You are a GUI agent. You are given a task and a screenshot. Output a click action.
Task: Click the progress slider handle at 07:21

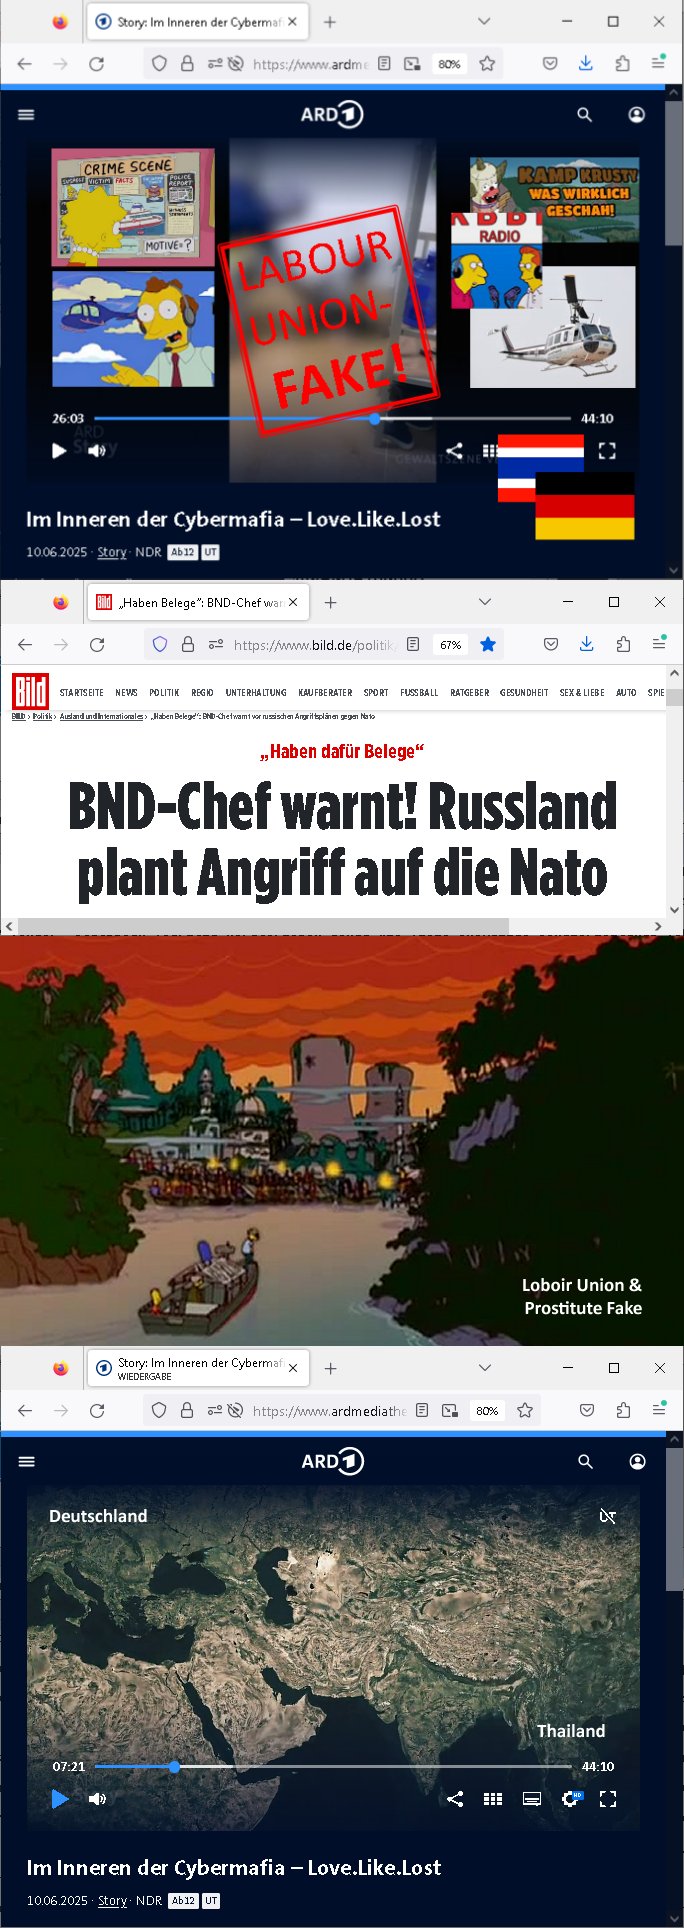(x=174, y=1767)
